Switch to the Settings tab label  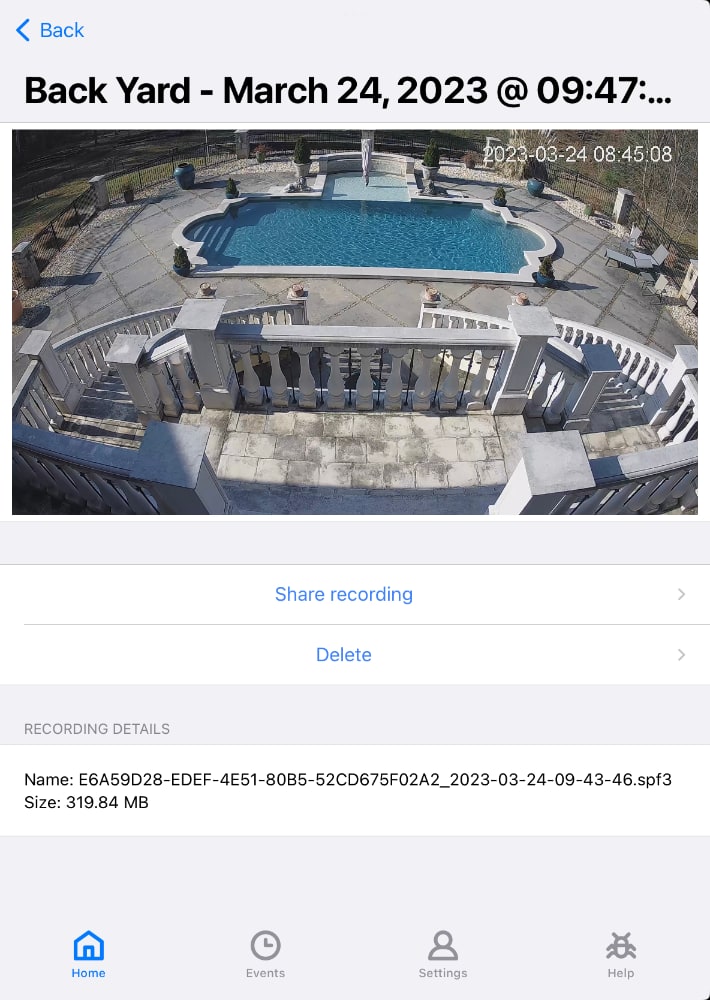(443, 973)
